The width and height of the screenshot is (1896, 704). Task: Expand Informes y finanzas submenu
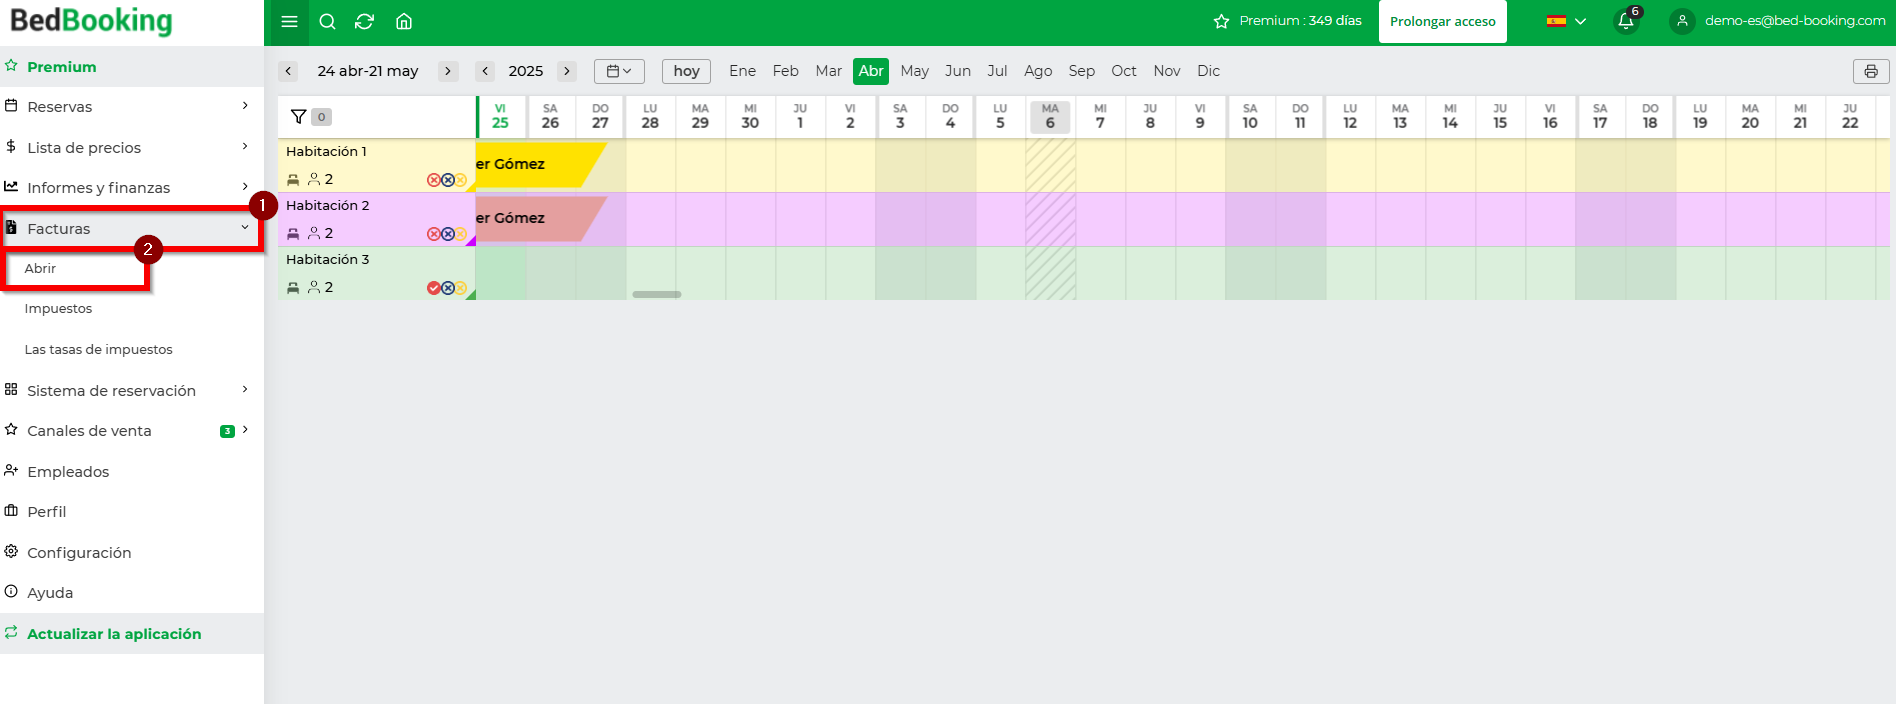coord(245,186)
